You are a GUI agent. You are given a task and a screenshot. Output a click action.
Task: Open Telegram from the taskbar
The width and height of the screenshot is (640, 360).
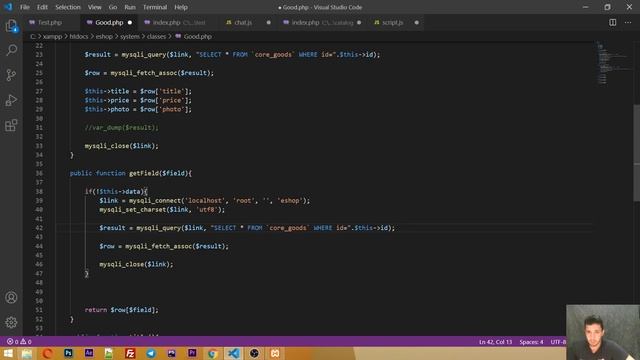(x=151, y=353)
